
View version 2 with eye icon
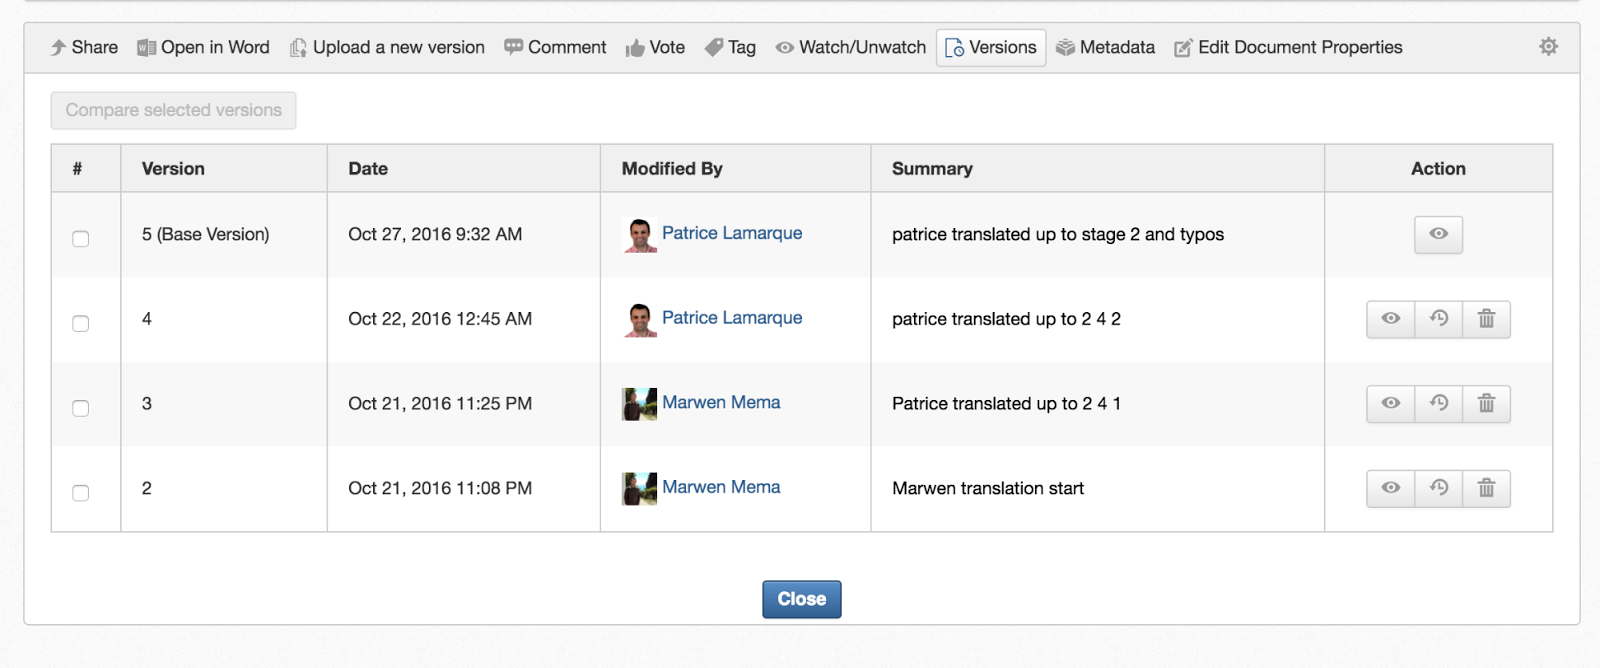point(1391,488)
